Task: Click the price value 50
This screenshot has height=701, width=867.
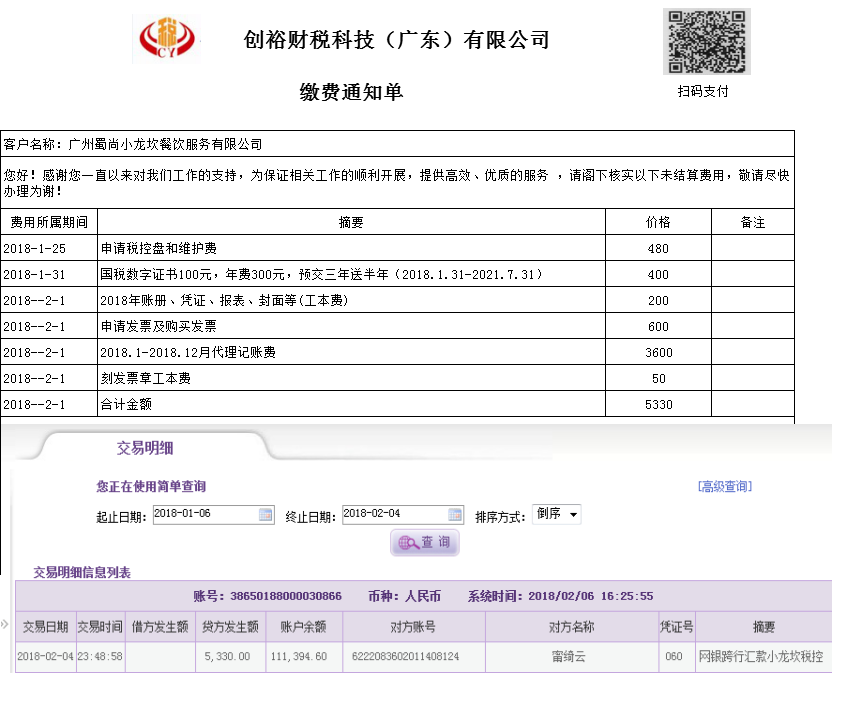Action: click(659, 379)
